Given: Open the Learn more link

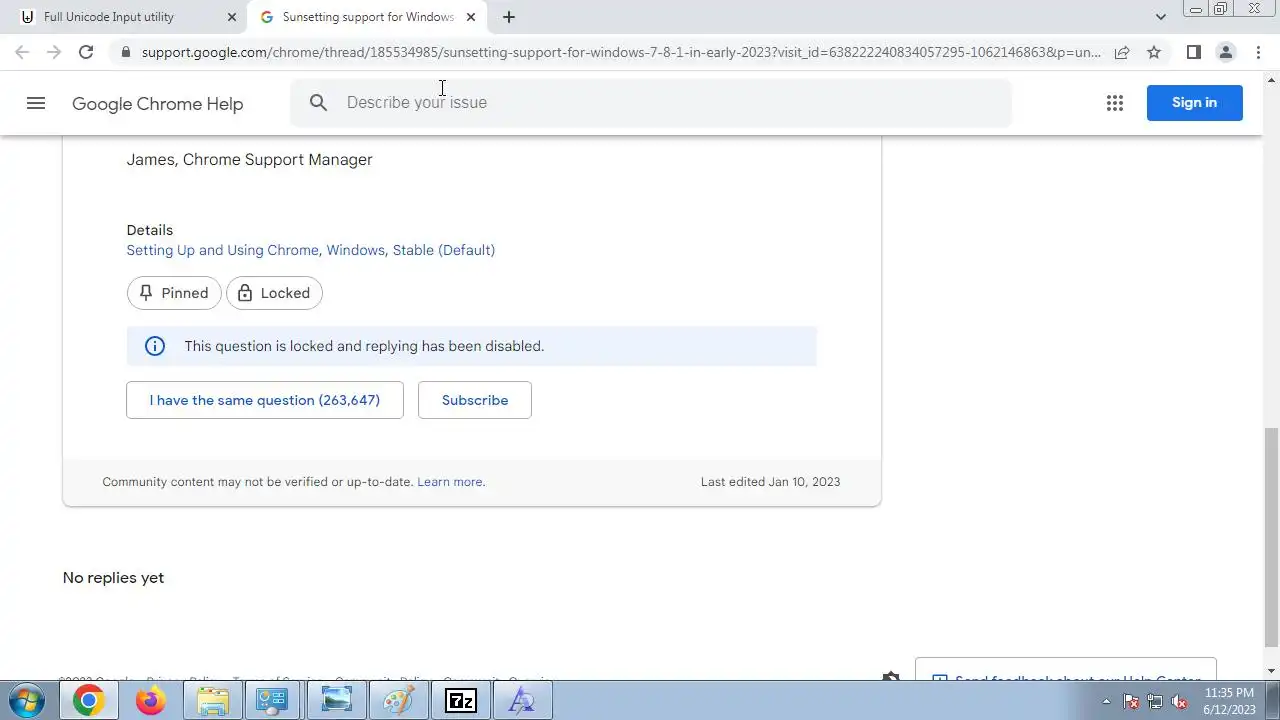Looking at the screenshot, I should (x=451, y=482).
